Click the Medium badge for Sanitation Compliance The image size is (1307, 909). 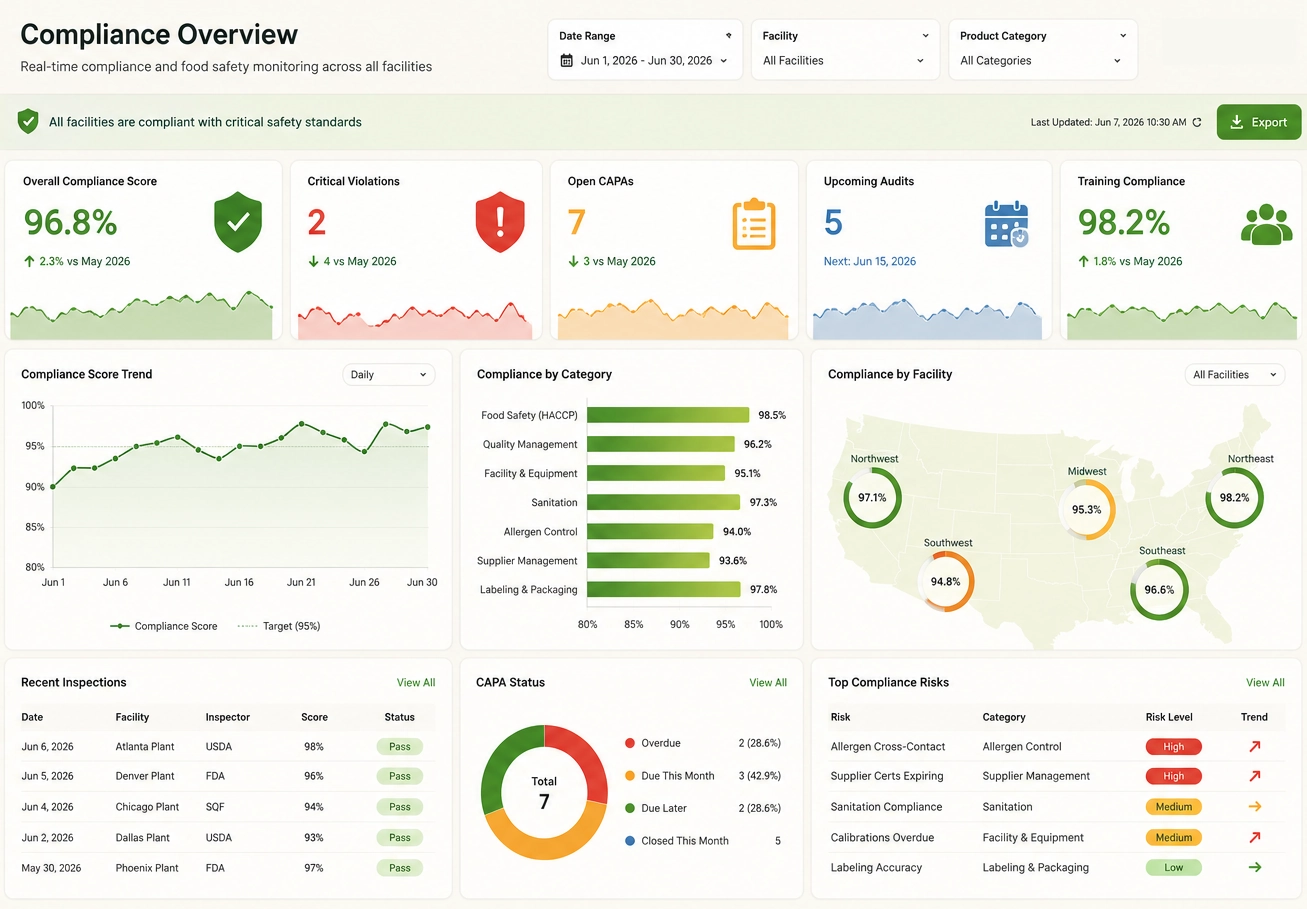click(x=1174, y=807)
